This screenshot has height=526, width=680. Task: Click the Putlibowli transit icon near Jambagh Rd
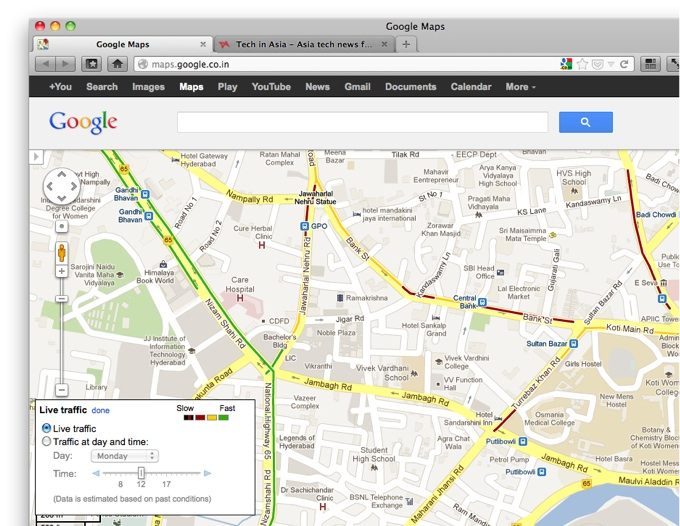(523, 441)
